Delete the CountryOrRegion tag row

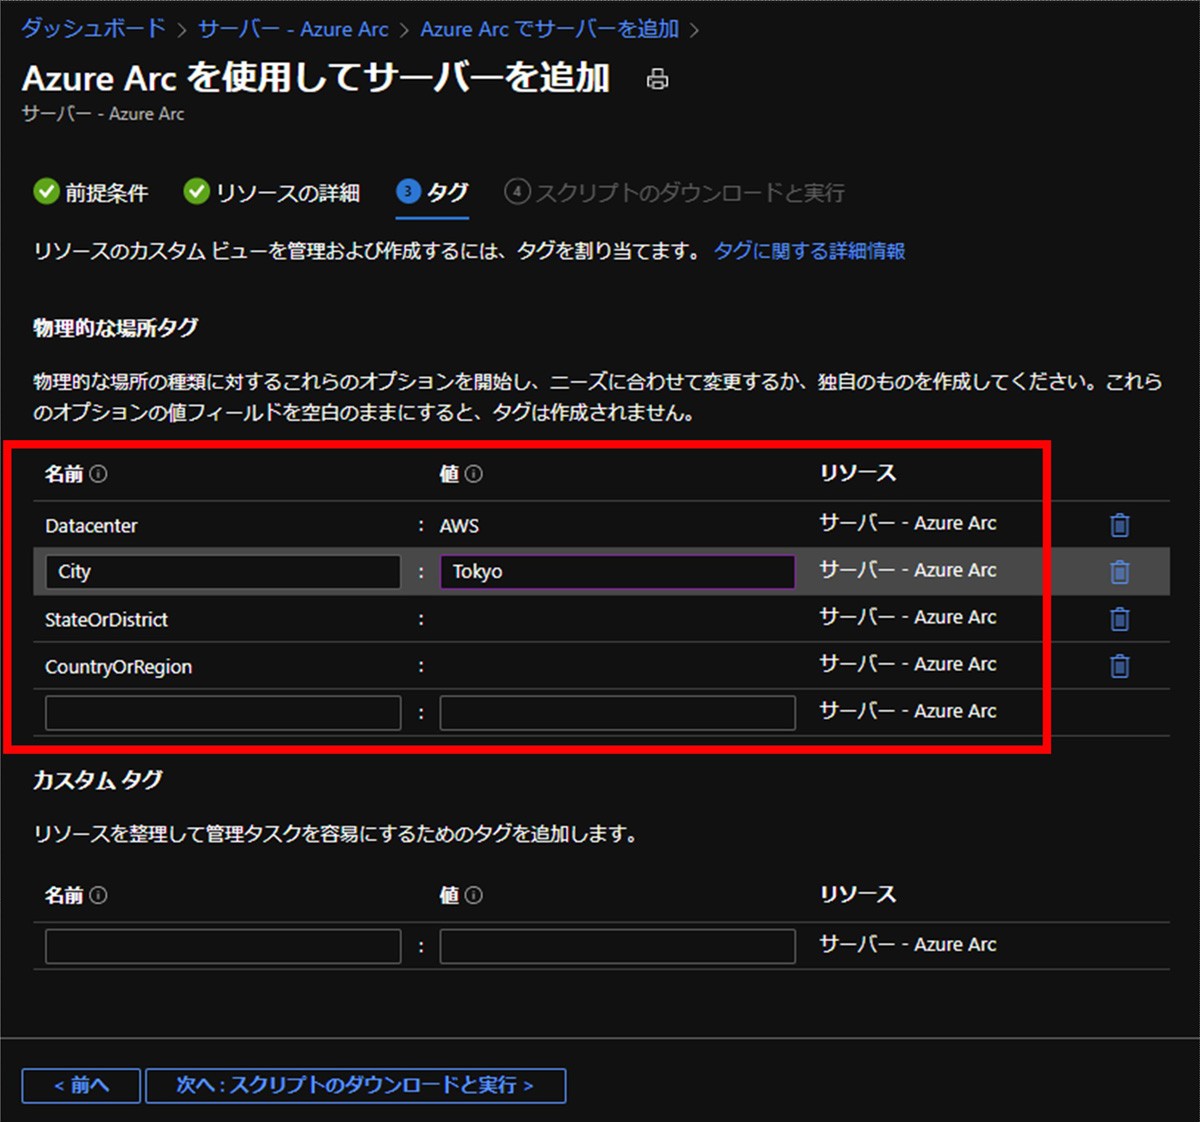[1120, 666]
